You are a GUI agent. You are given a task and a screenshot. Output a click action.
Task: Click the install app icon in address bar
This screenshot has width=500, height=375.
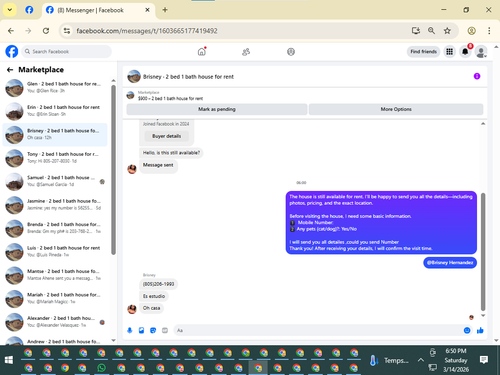point(416,31)
